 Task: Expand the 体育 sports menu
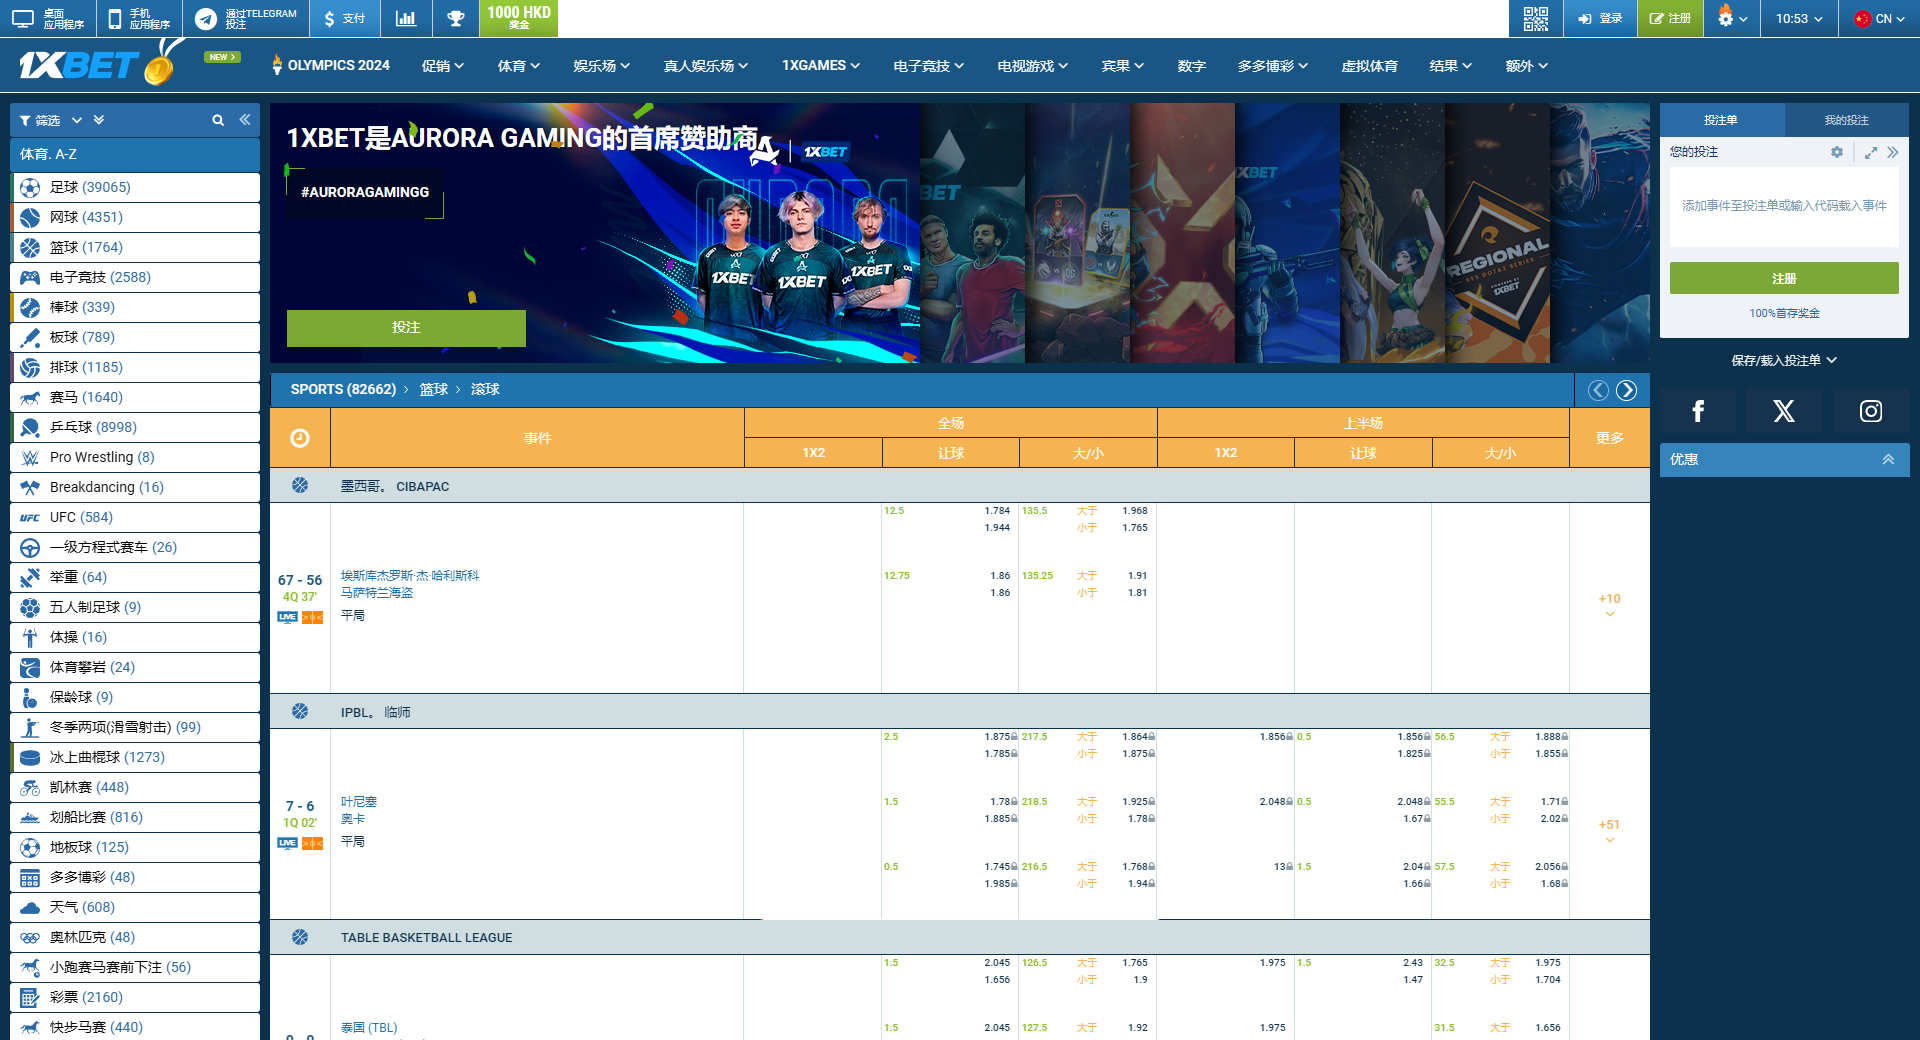tap(518, 66)
